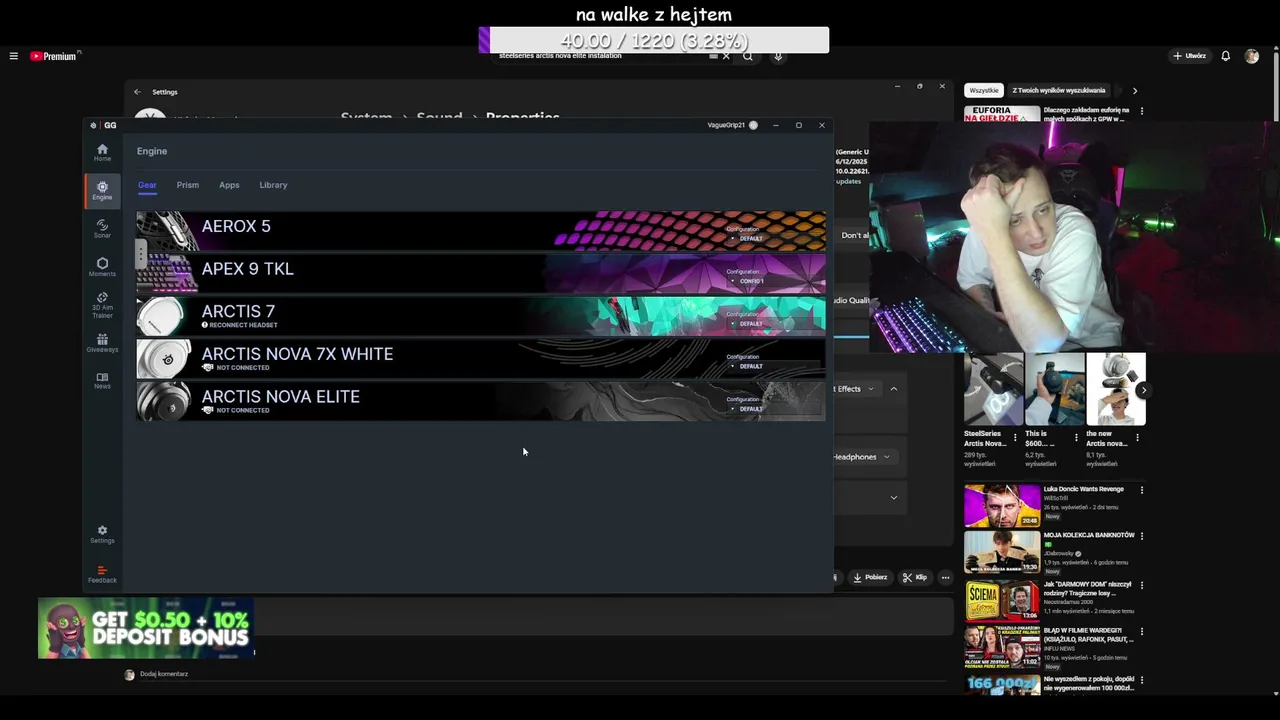Click the Klip button
This screenshot has height=720, width=1280.
coord(915,577)
